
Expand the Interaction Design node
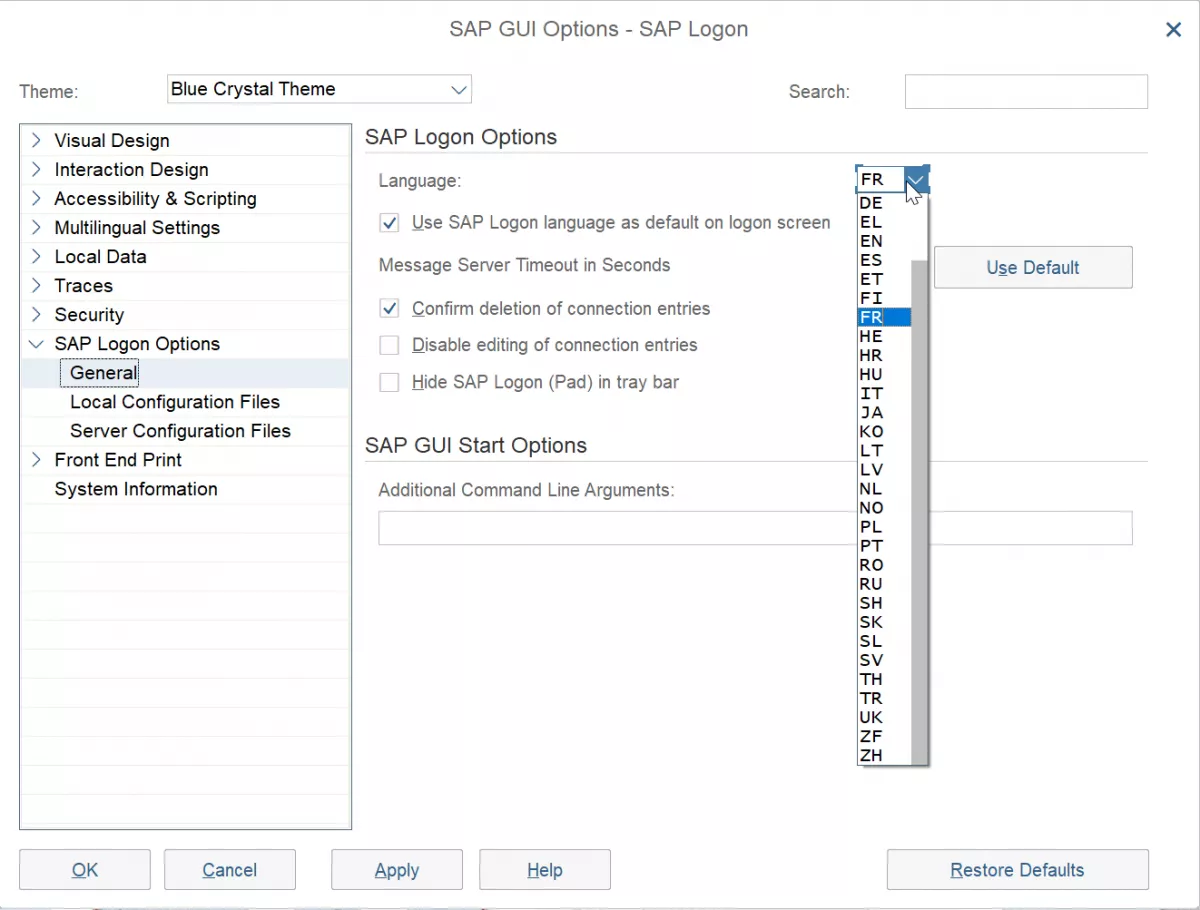37,170
